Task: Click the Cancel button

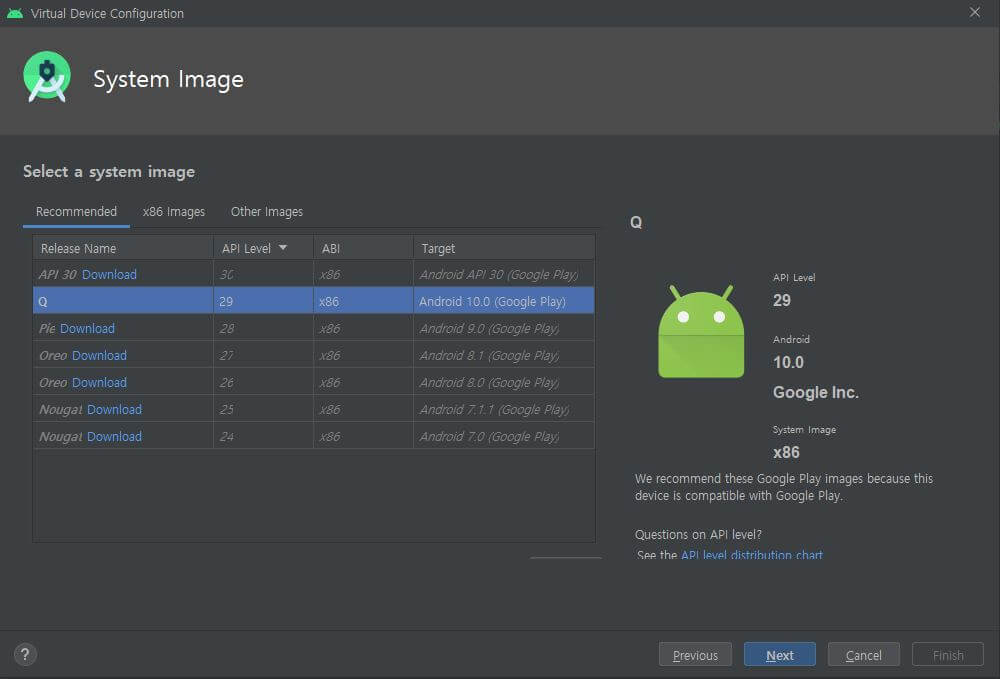Action: click(864, 655)
